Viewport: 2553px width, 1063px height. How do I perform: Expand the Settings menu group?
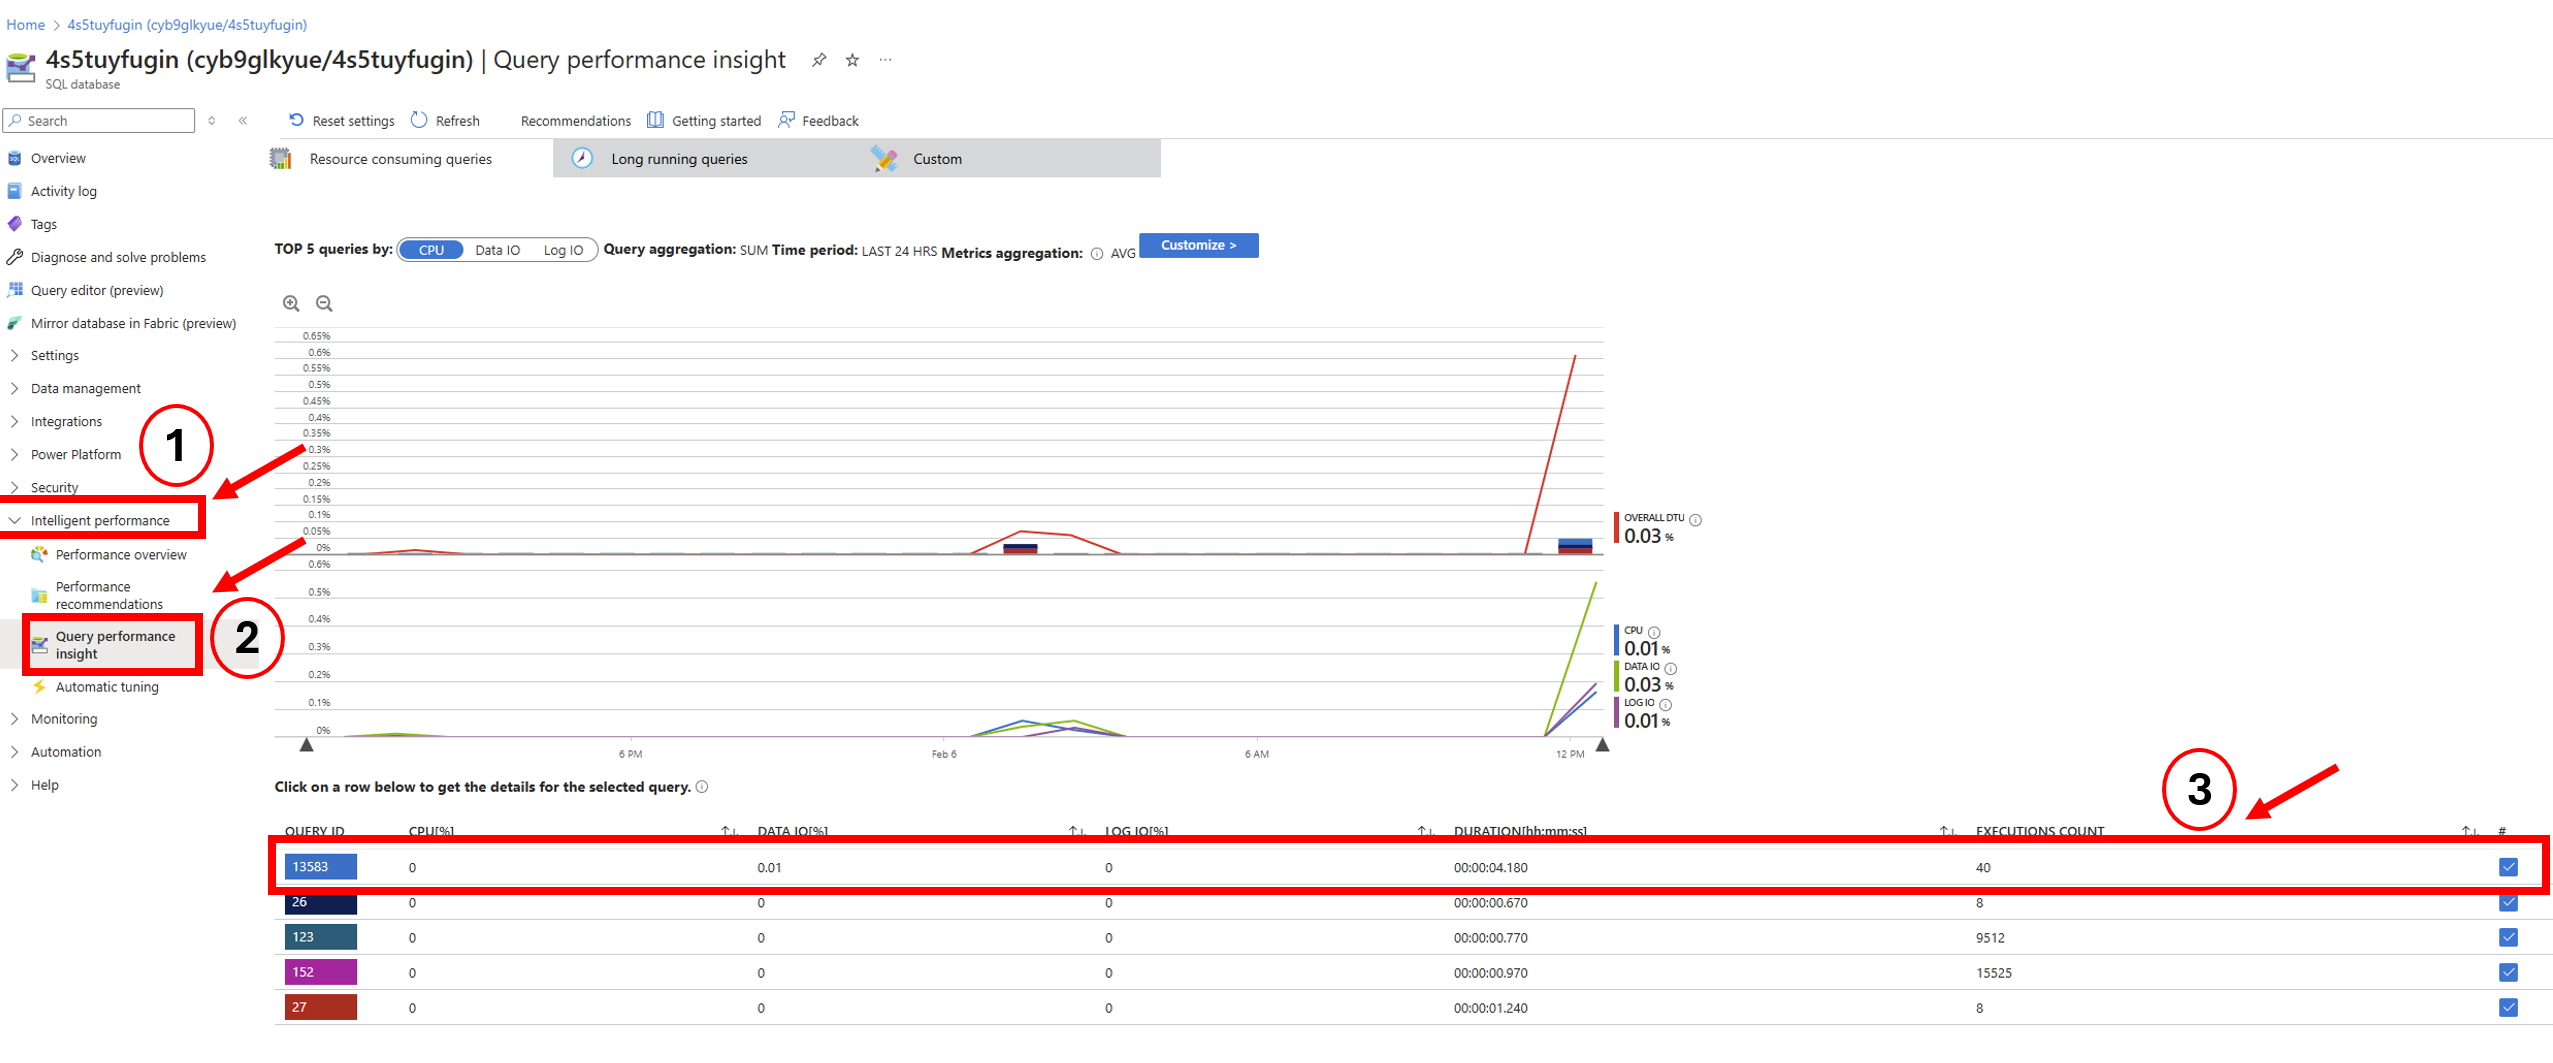(15, 356)
